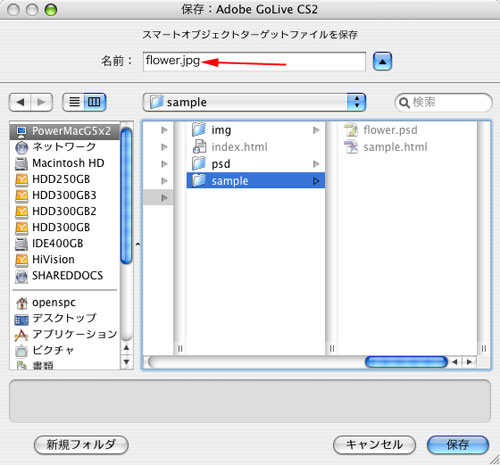Go to デスクトップ desktop folder
The image size is (500, 465).
65,318
